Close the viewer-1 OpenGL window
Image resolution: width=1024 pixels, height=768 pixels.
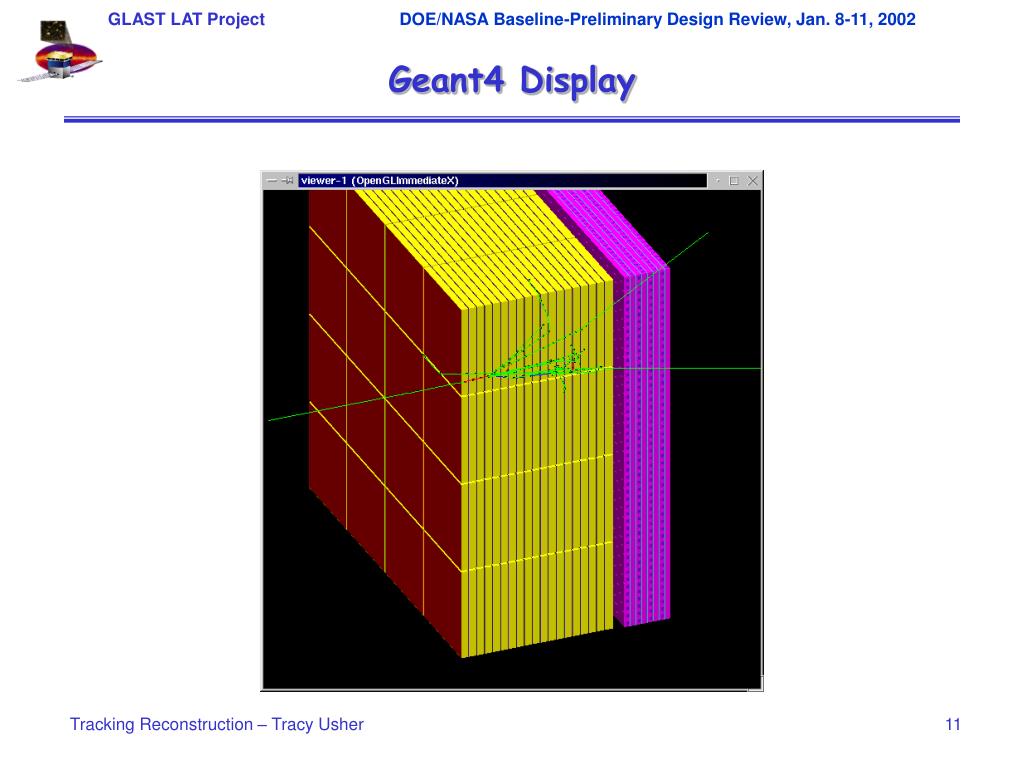click(752, 181)
